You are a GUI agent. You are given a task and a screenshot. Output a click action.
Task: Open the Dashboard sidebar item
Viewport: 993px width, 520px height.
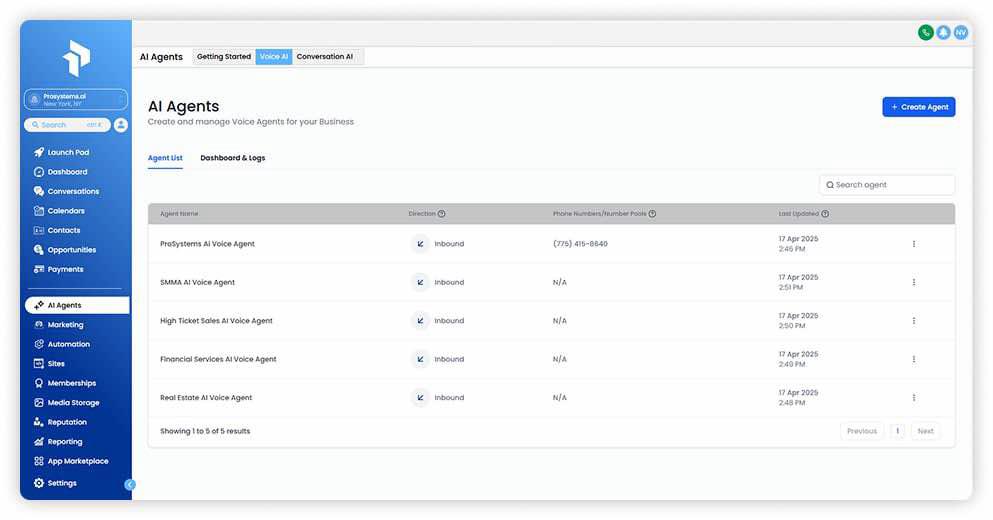tap(61, 172)
